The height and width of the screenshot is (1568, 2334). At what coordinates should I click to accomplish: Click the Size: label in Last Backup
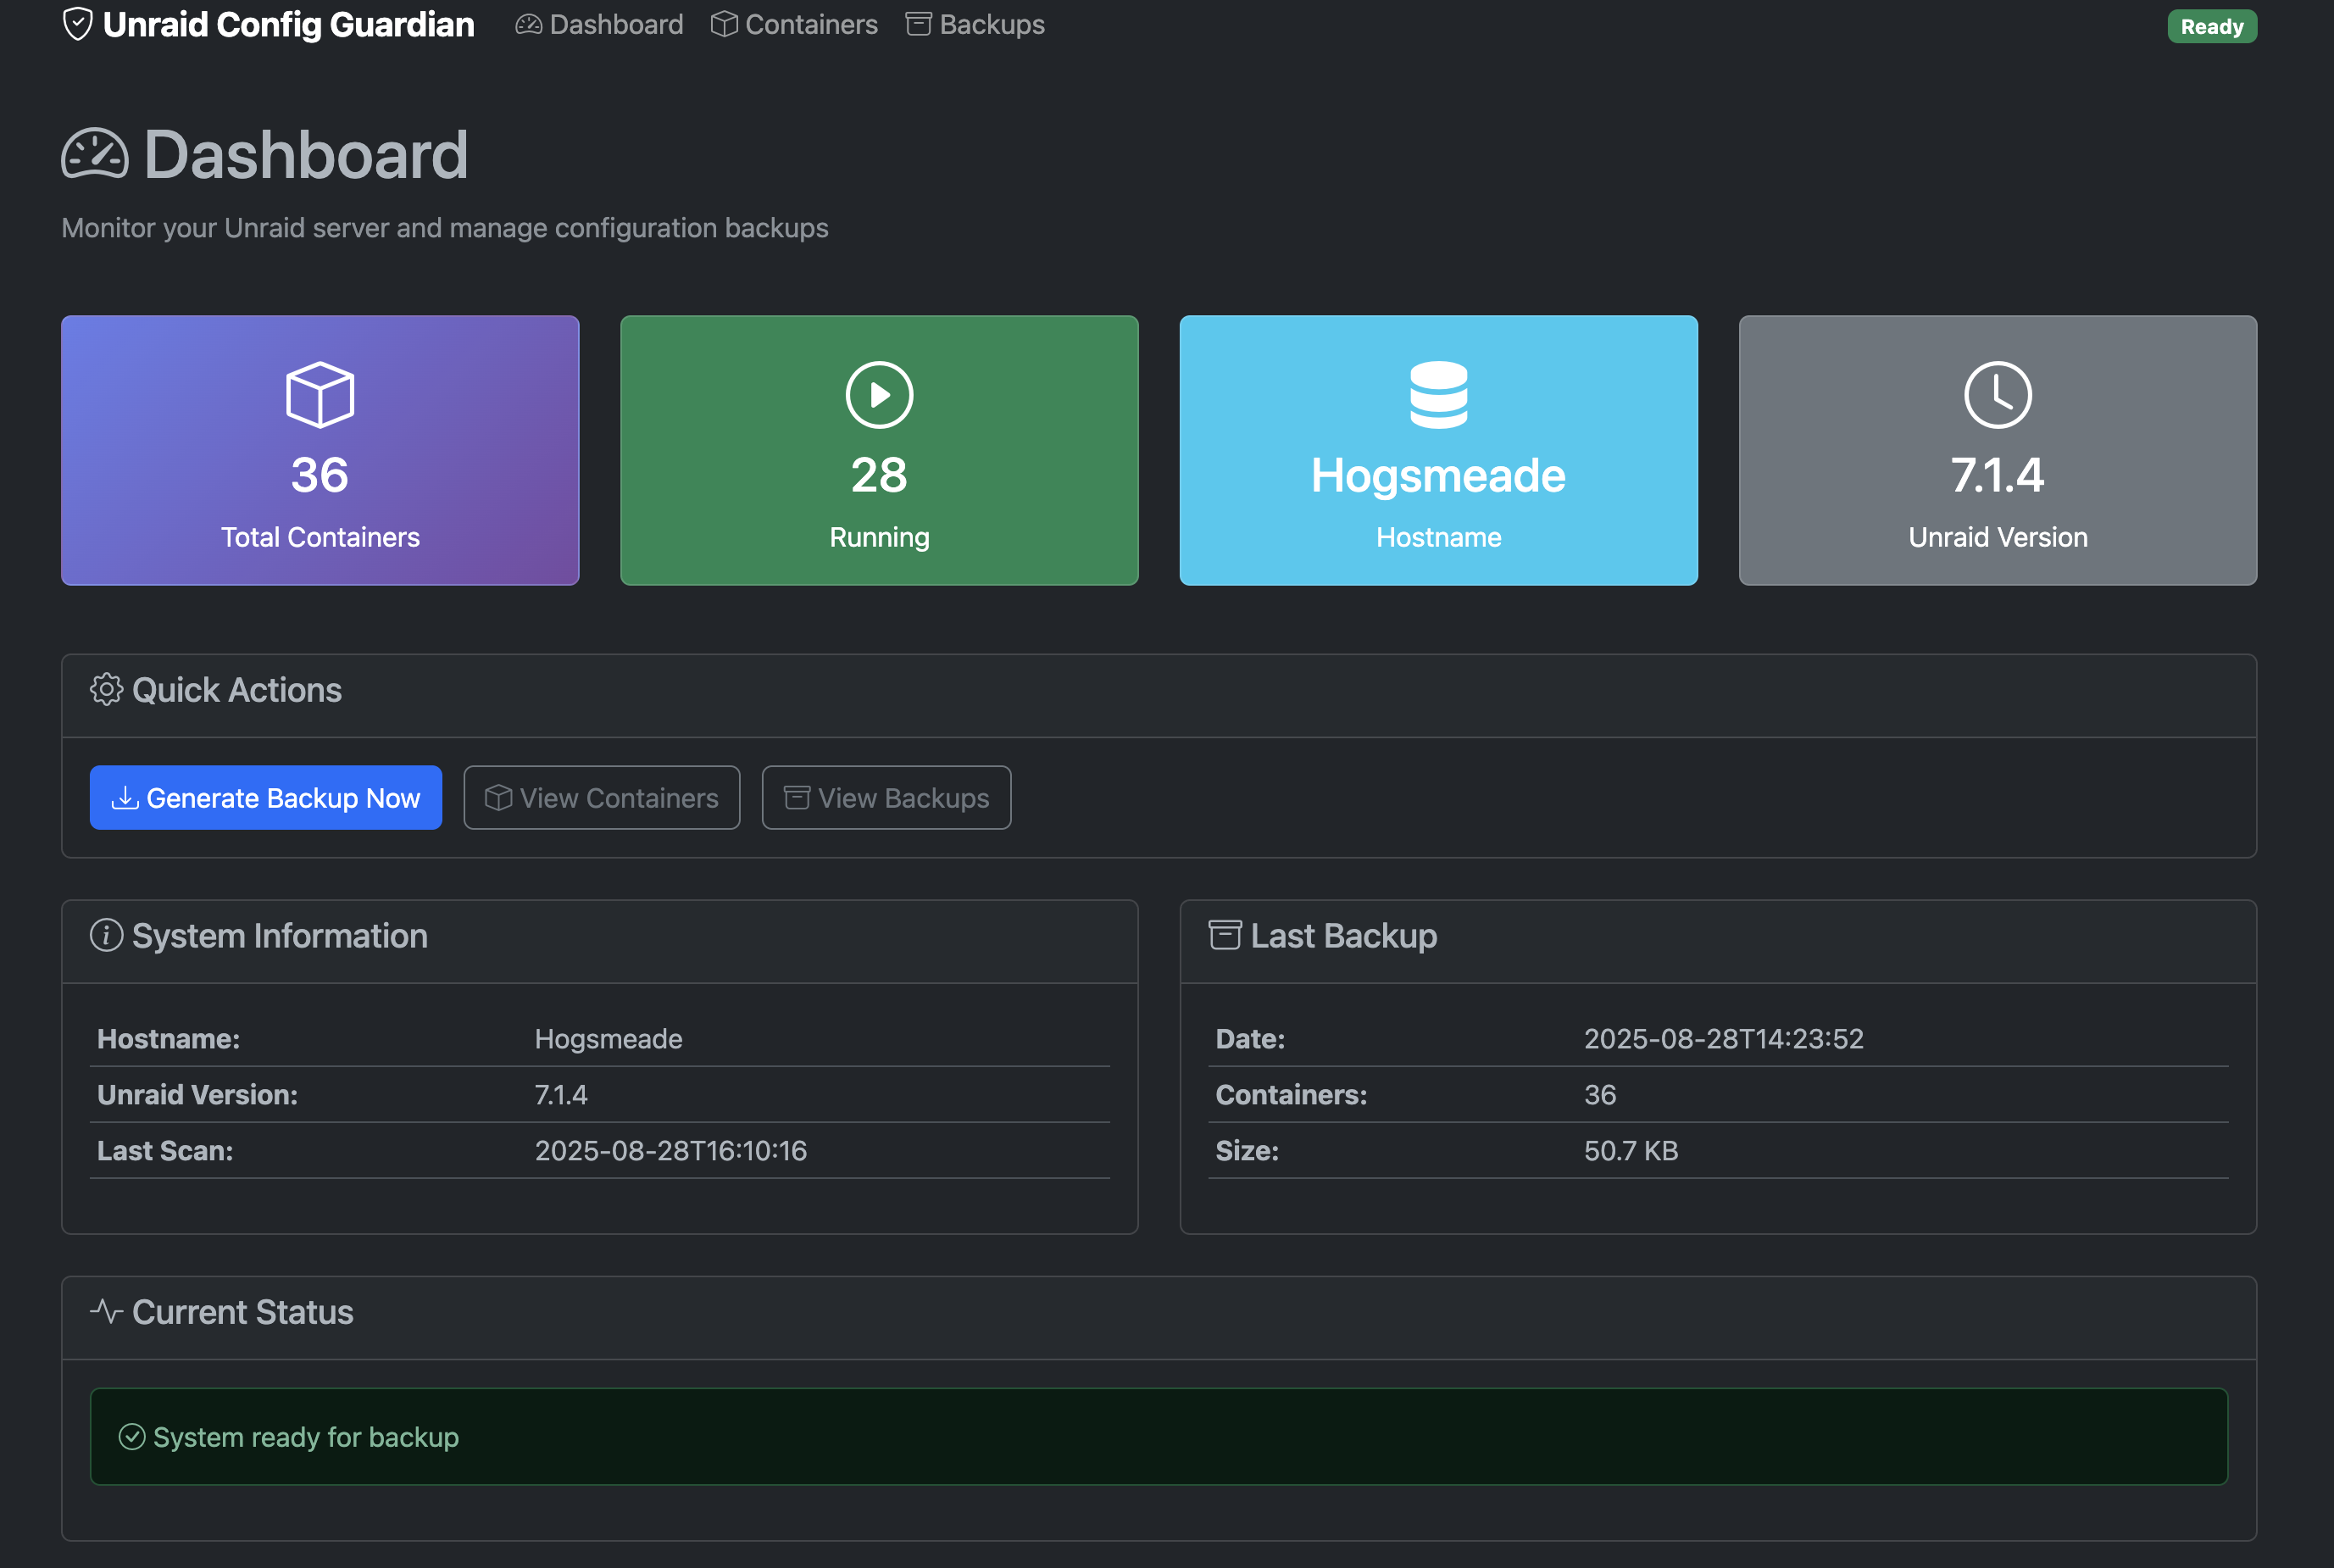coord(1247,1151)
